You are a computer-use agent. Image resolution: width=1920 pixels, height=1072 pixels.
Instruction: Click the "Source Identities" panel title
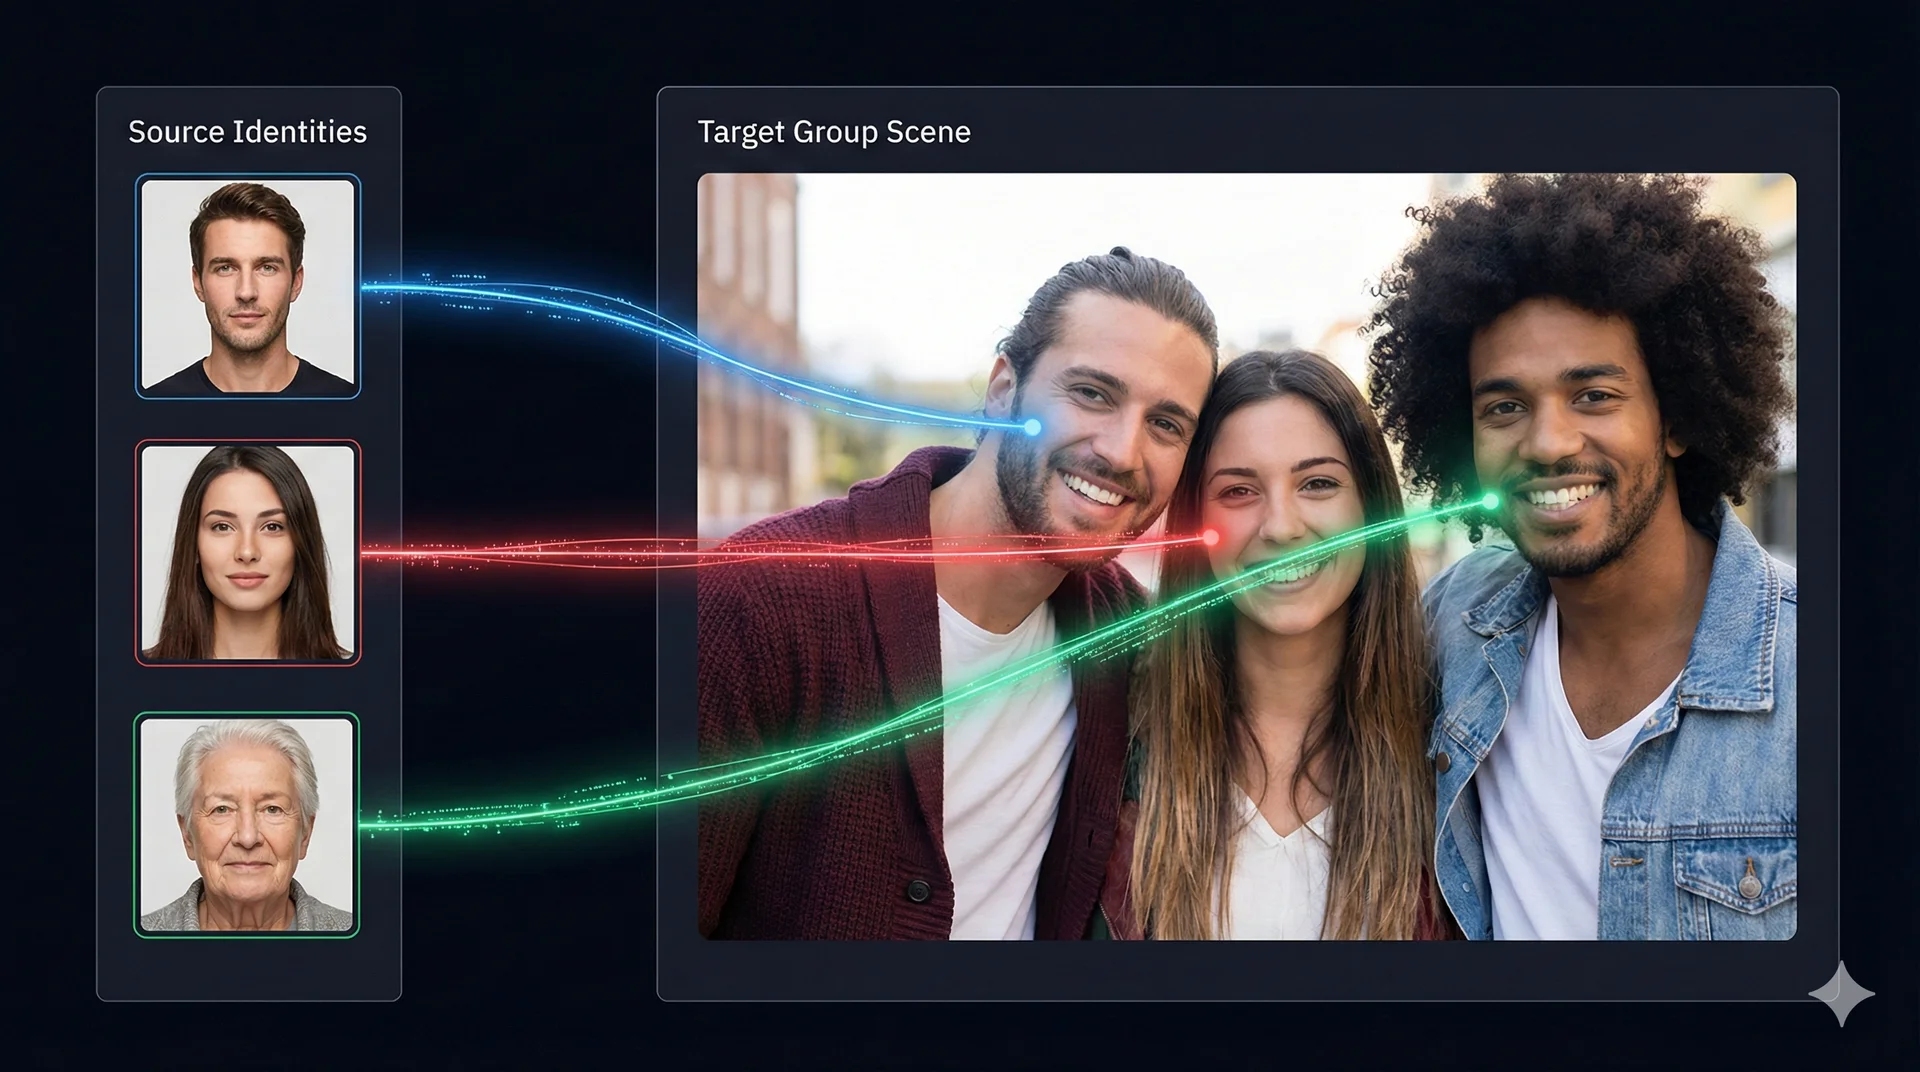[x=247, y=132]
